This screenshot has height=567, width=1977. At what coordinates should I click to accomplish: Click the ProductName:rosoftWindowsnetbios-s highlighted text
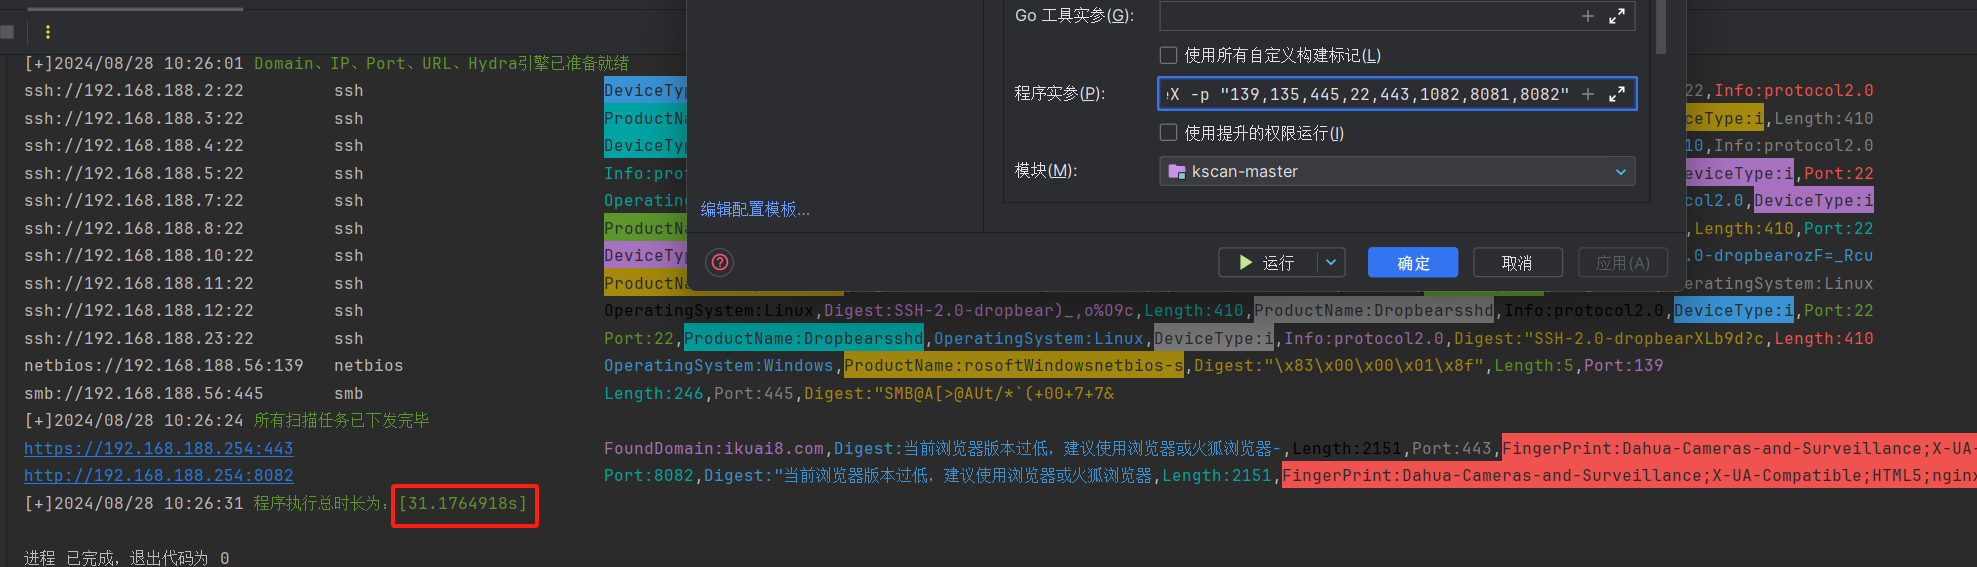pyautogui.click(x=1014, y=365)
